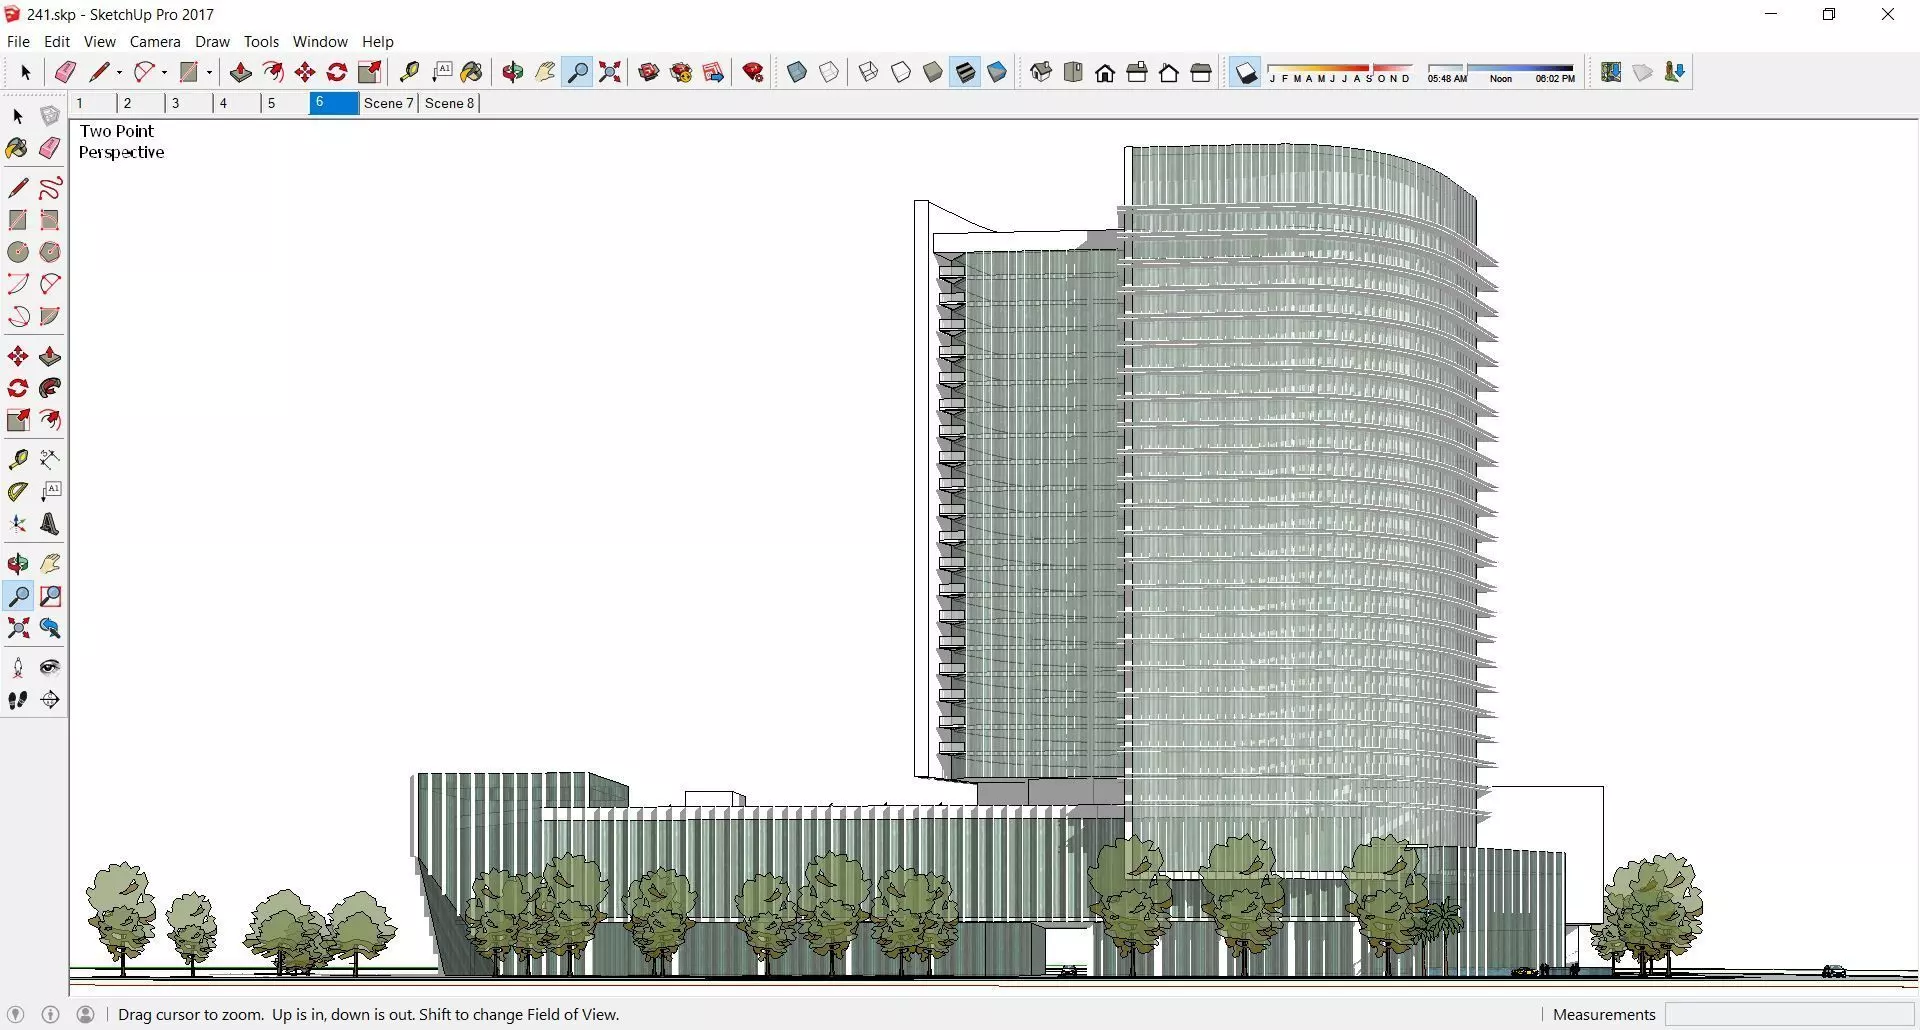Switch to Monochrome style

click(x=997, y=72)
